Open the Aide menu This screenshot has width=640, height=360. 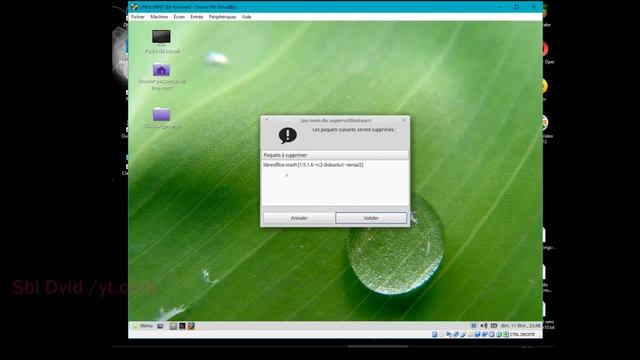point(246,17)
